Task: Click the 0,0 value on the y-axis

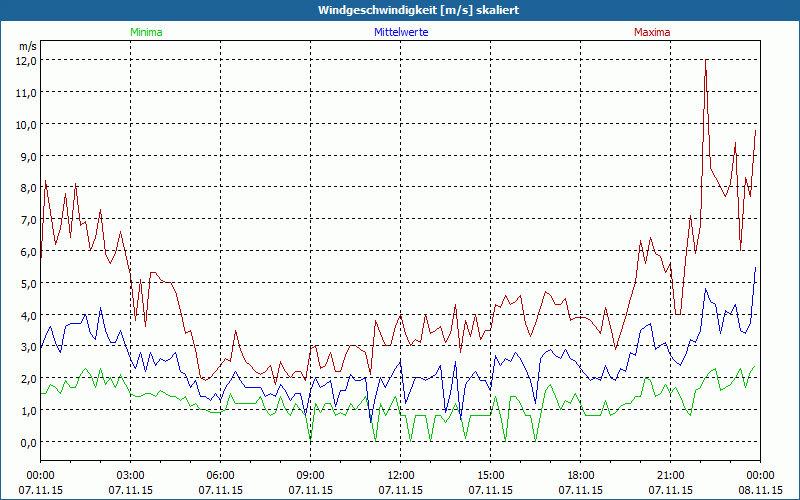Action: point(26,442)
